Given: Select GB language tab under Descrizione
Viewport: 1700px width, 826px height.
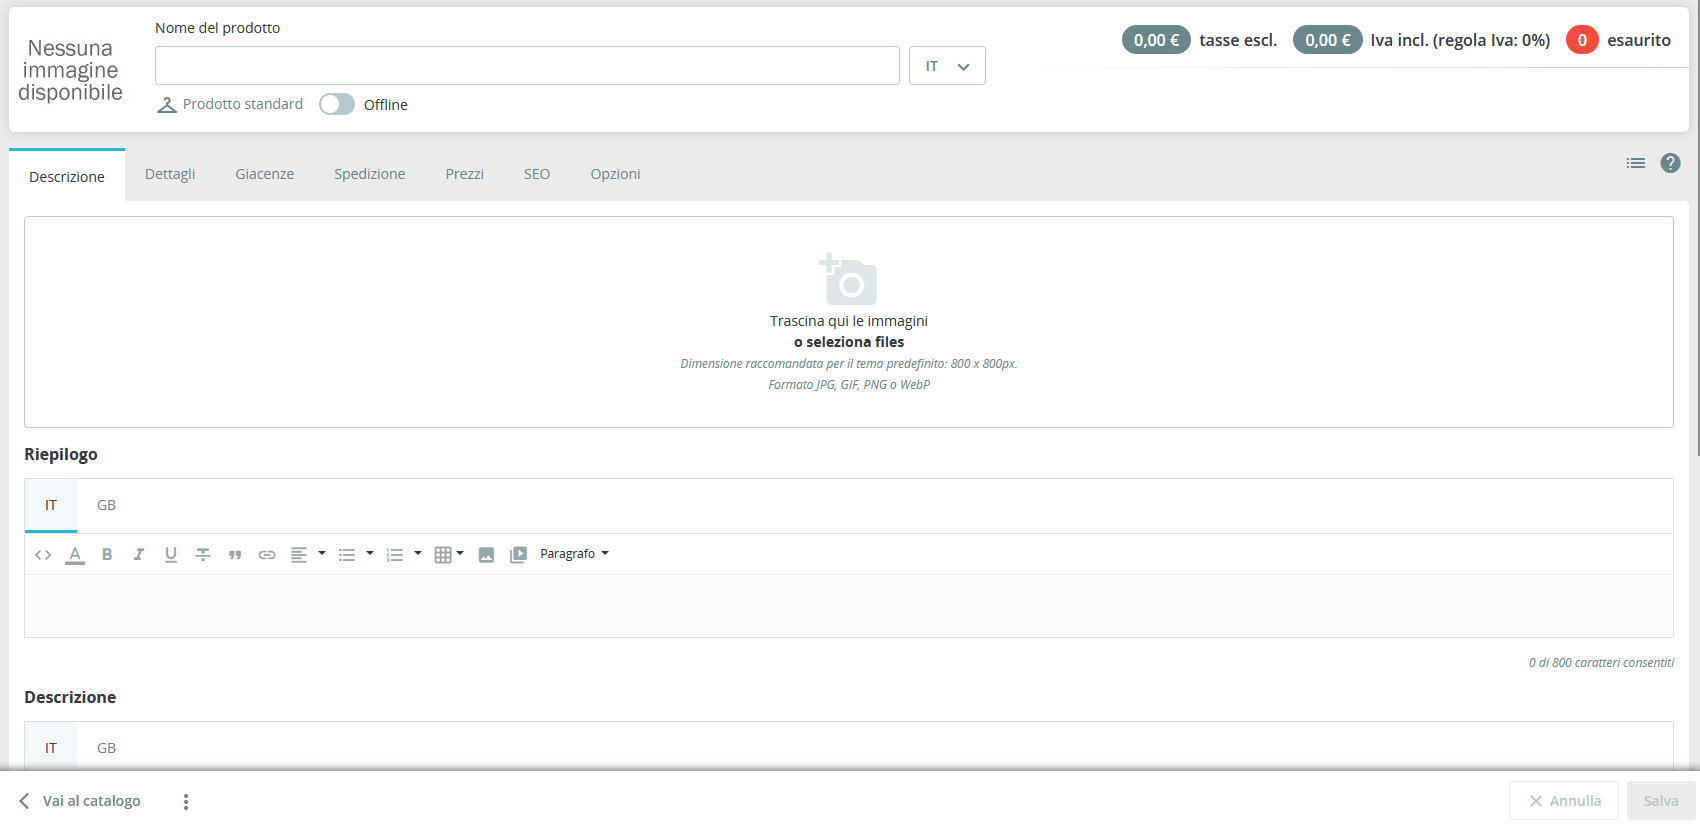Looking at the screenshot, I should (106, 748).
